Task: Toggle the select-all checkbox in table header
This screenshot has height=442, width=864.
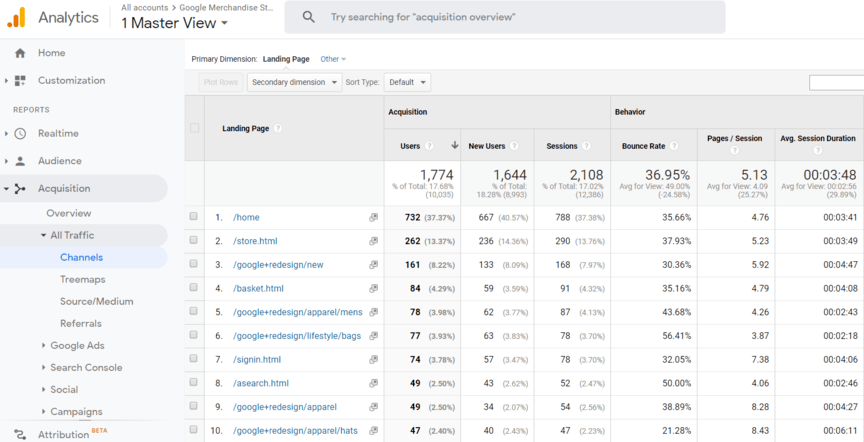Action: tap(194, 128)
